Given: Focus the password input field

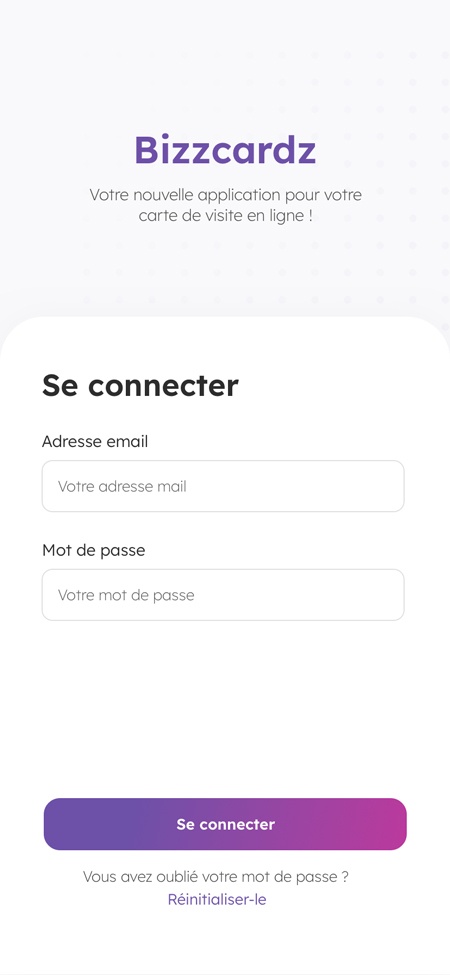Looking at the screenshot, I should (x=223, y=595).
